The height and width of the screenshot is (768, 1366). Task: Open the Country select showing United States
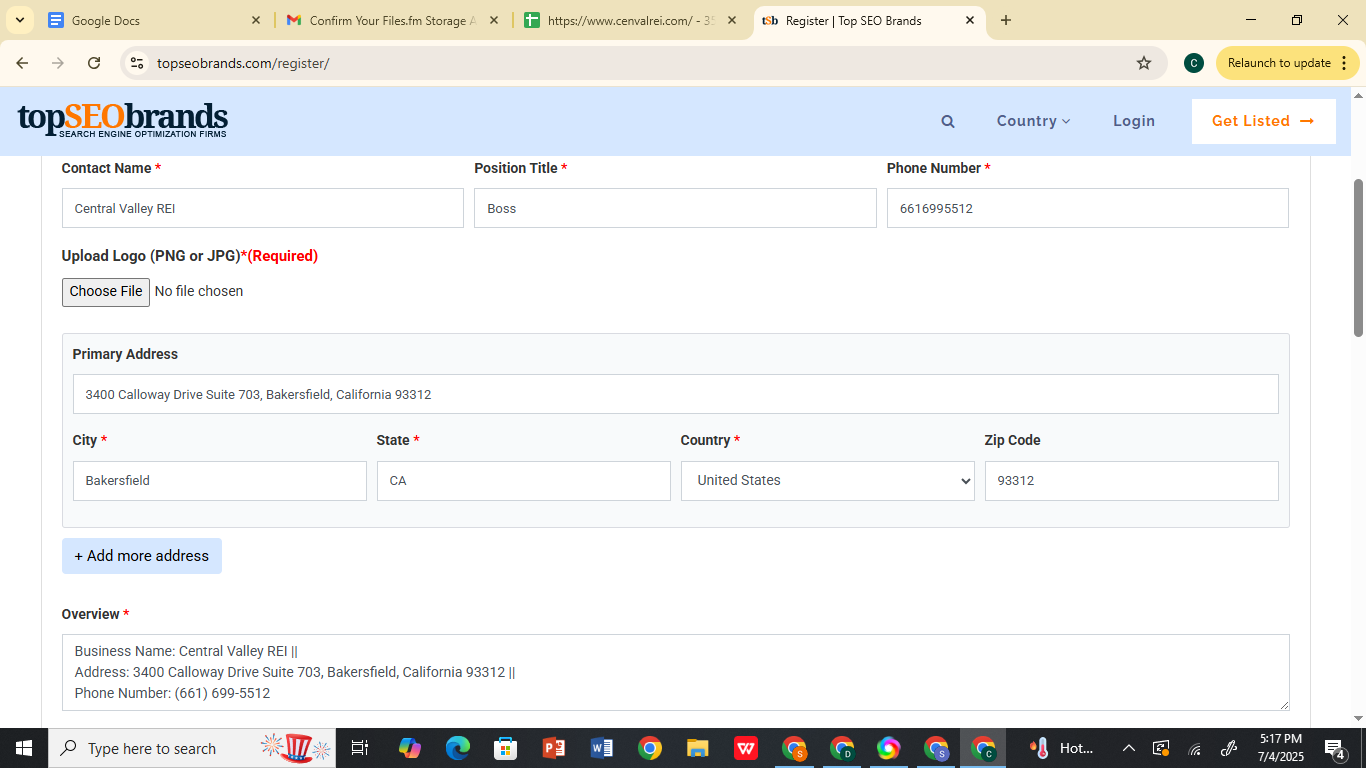(x=828, y=481)
